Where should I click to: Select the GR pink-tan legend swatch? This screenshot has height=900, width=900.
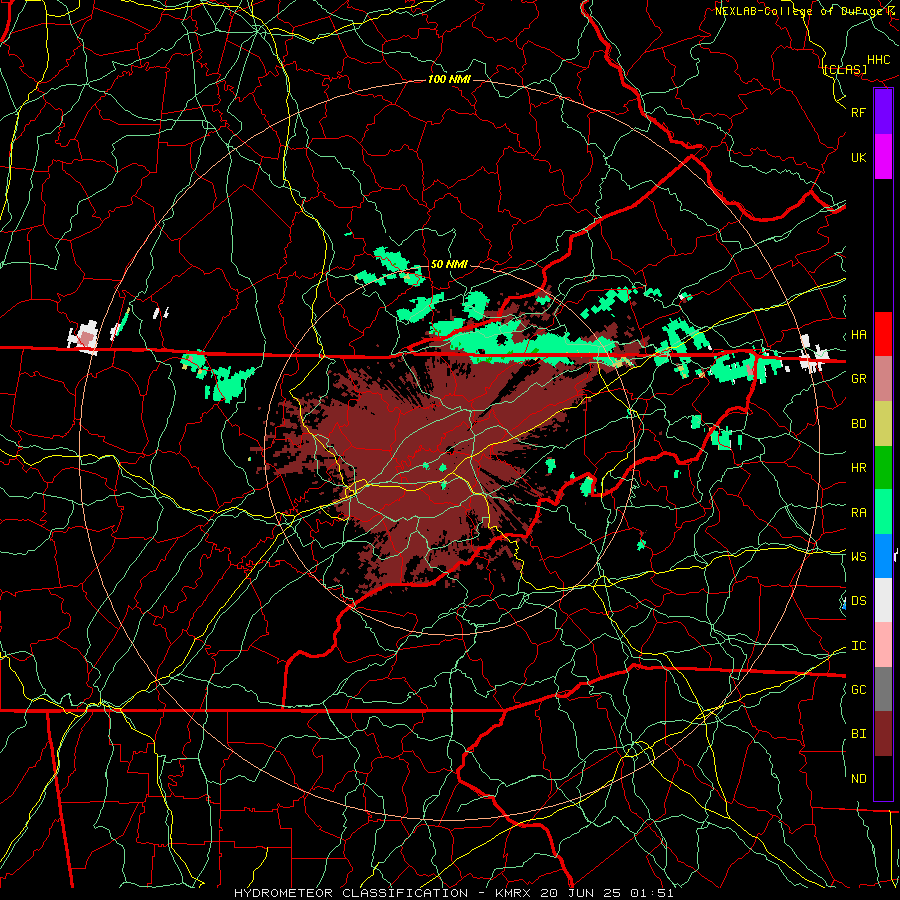pos(883,379)
